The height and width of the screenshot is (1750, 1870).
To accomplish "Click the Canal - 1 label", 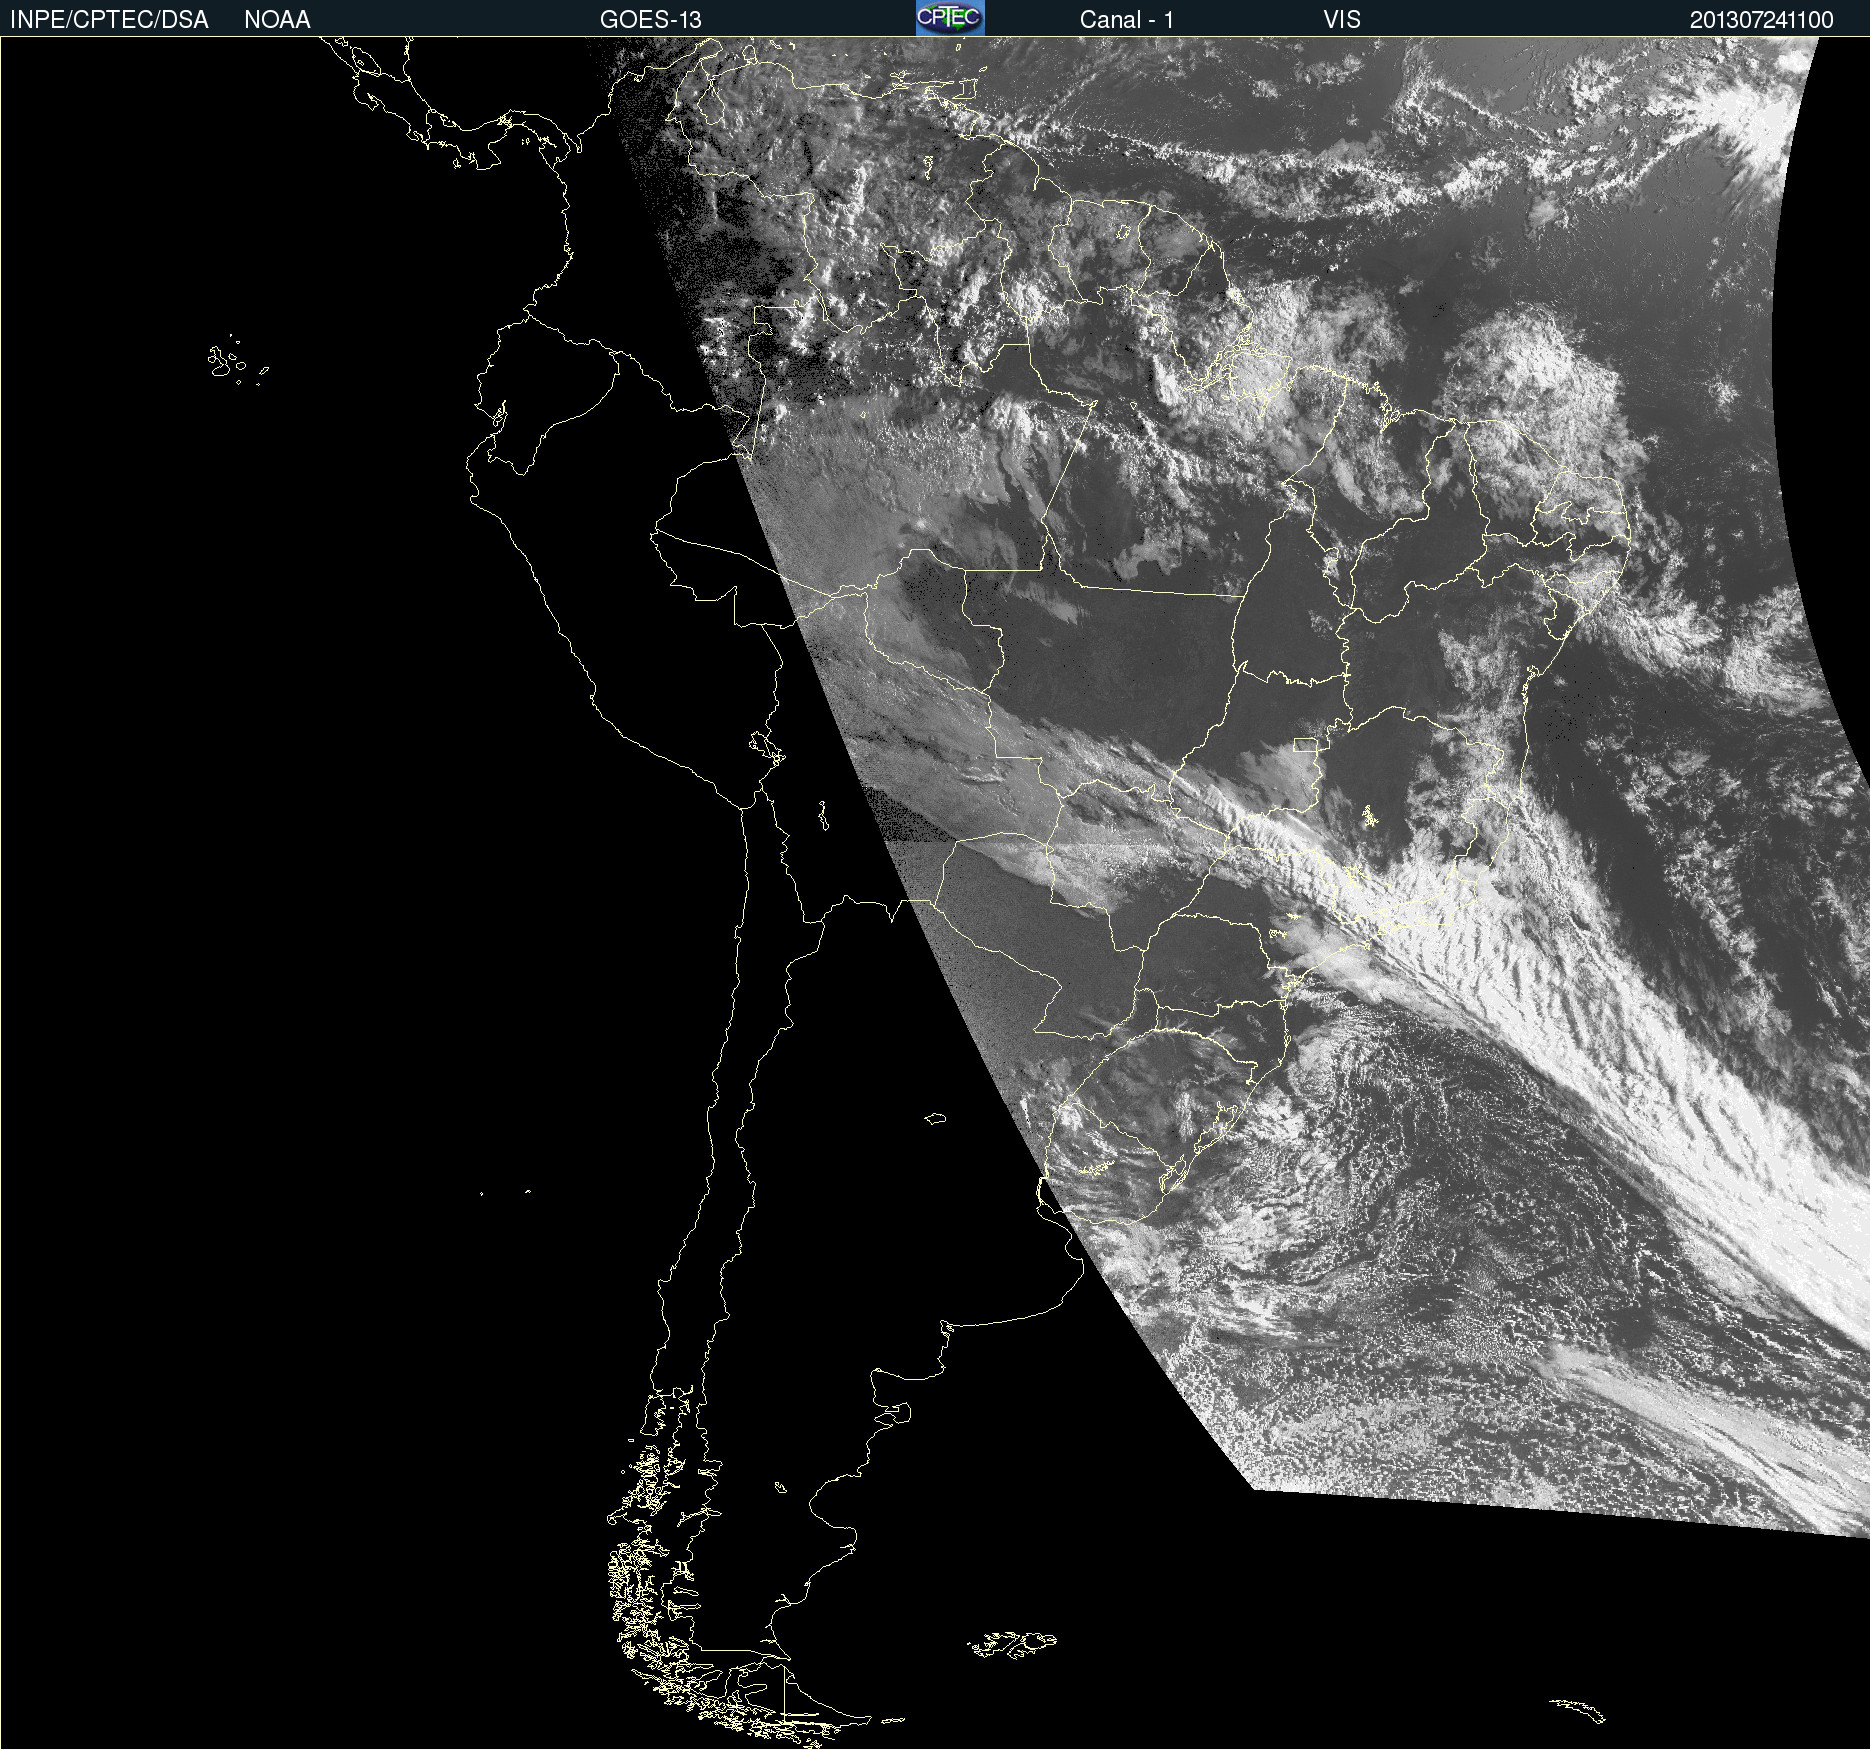I will coord(1126,20).
